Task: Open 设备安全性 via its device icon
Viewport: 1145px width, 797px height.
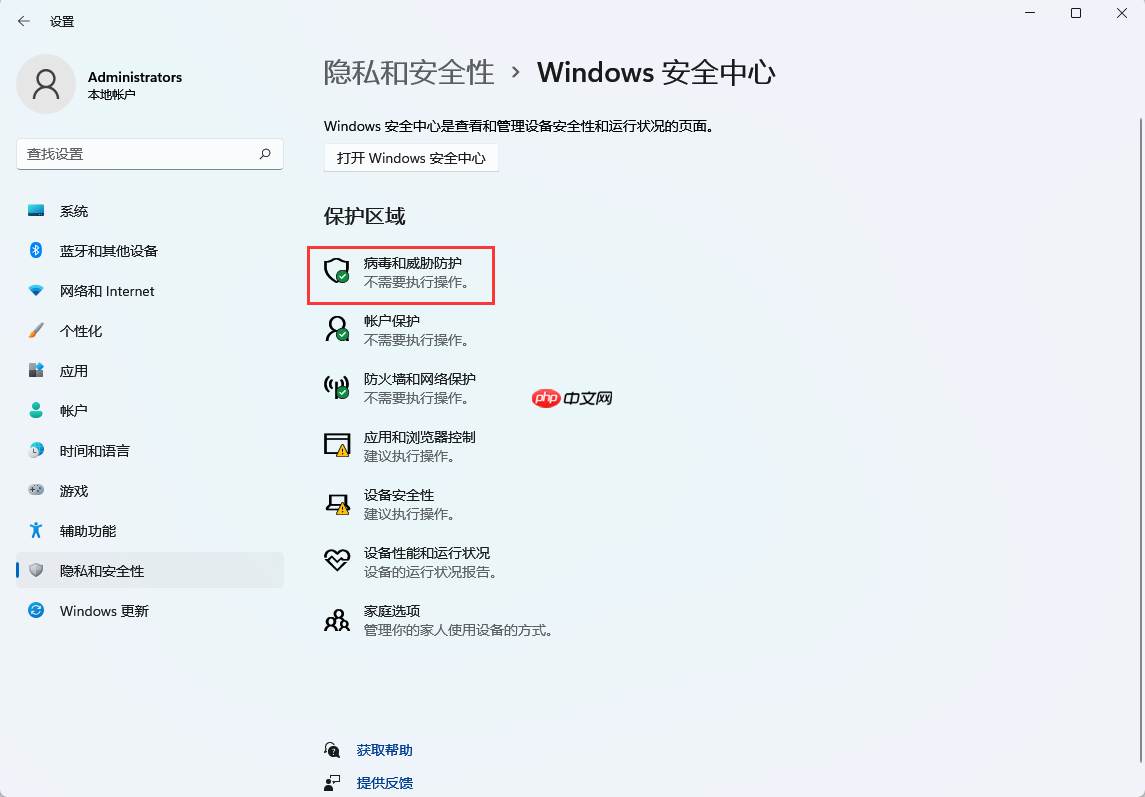Action: point(336,504)
